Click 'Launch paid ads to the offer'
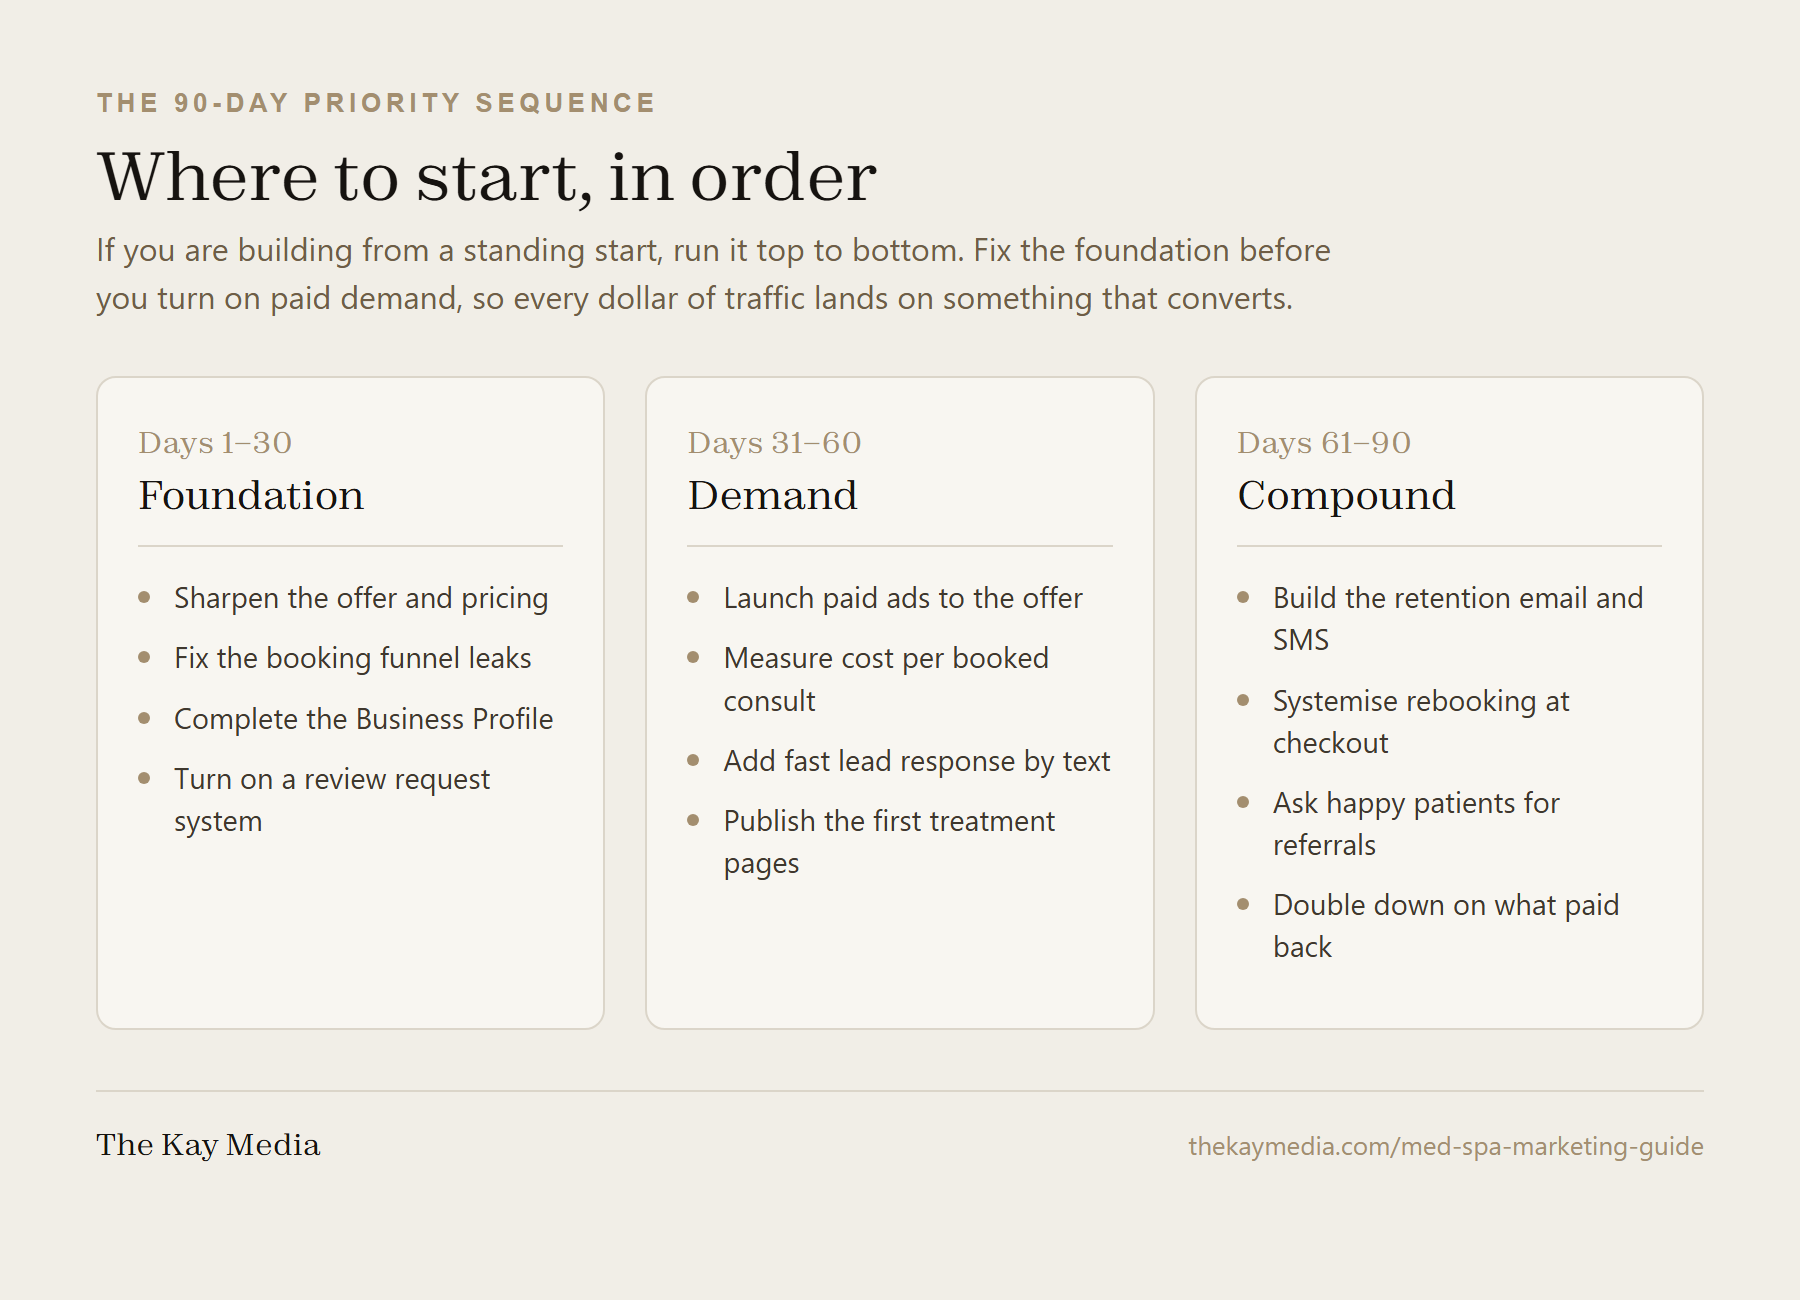Viewport: 1800px width, 1300px height. click(x=903, y=598)
